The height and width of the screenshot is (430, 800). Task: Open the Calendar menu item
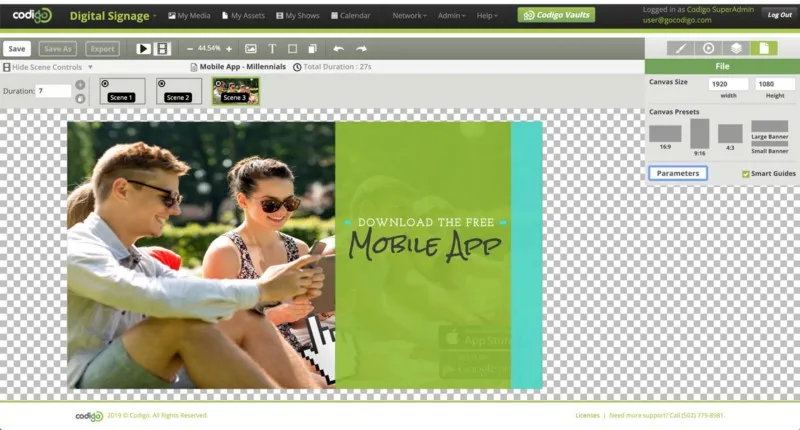tap(350, 16)
